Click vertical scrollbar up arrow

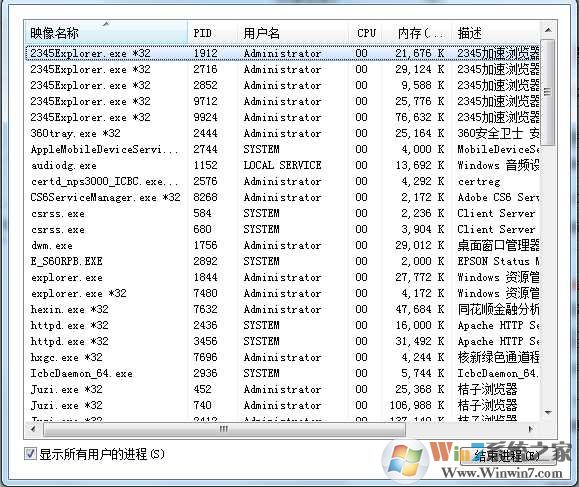point(548,30)
